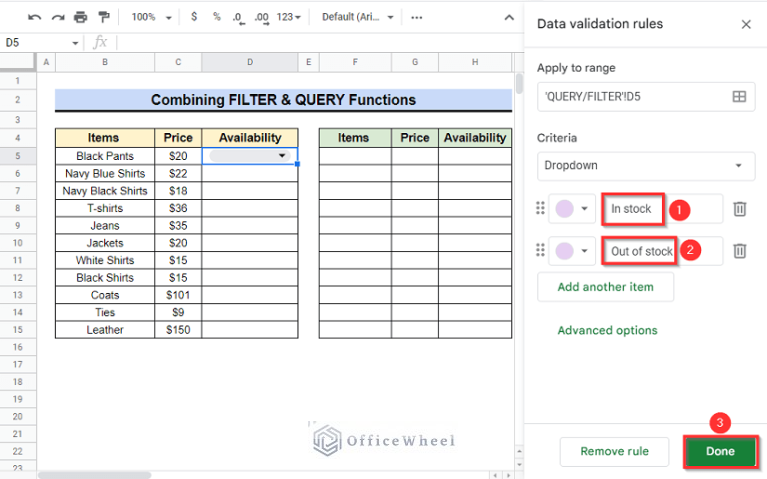Select column C header
This screenshot has width=767, height=479.
(x=178, y=62)
